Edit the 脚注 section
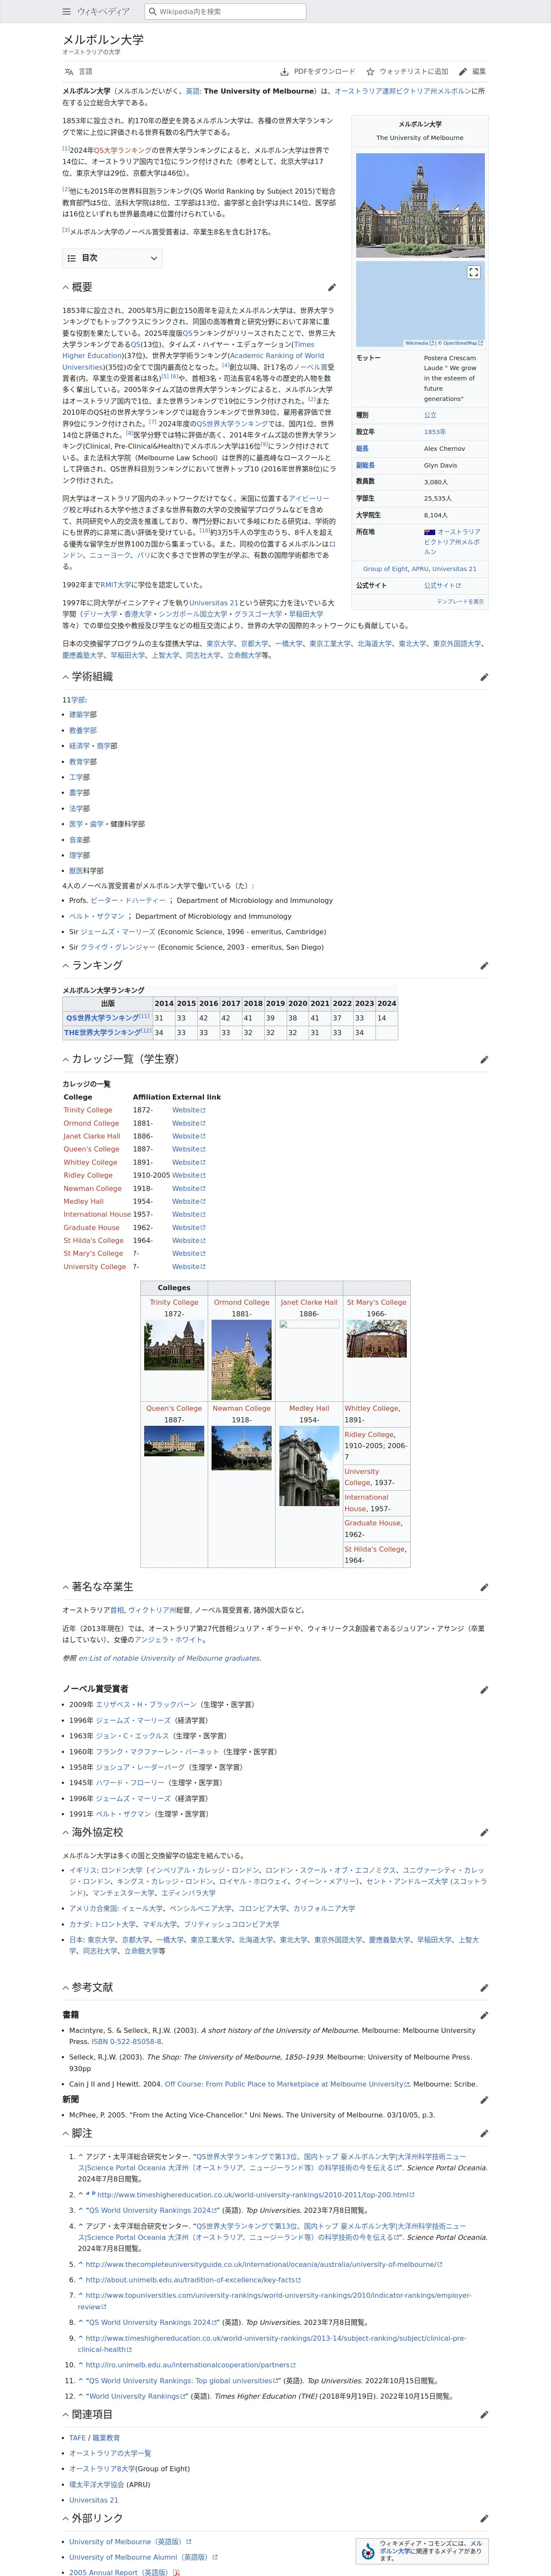The width and height of the screenshot is (551, 2576). (x=484, y=2134)
